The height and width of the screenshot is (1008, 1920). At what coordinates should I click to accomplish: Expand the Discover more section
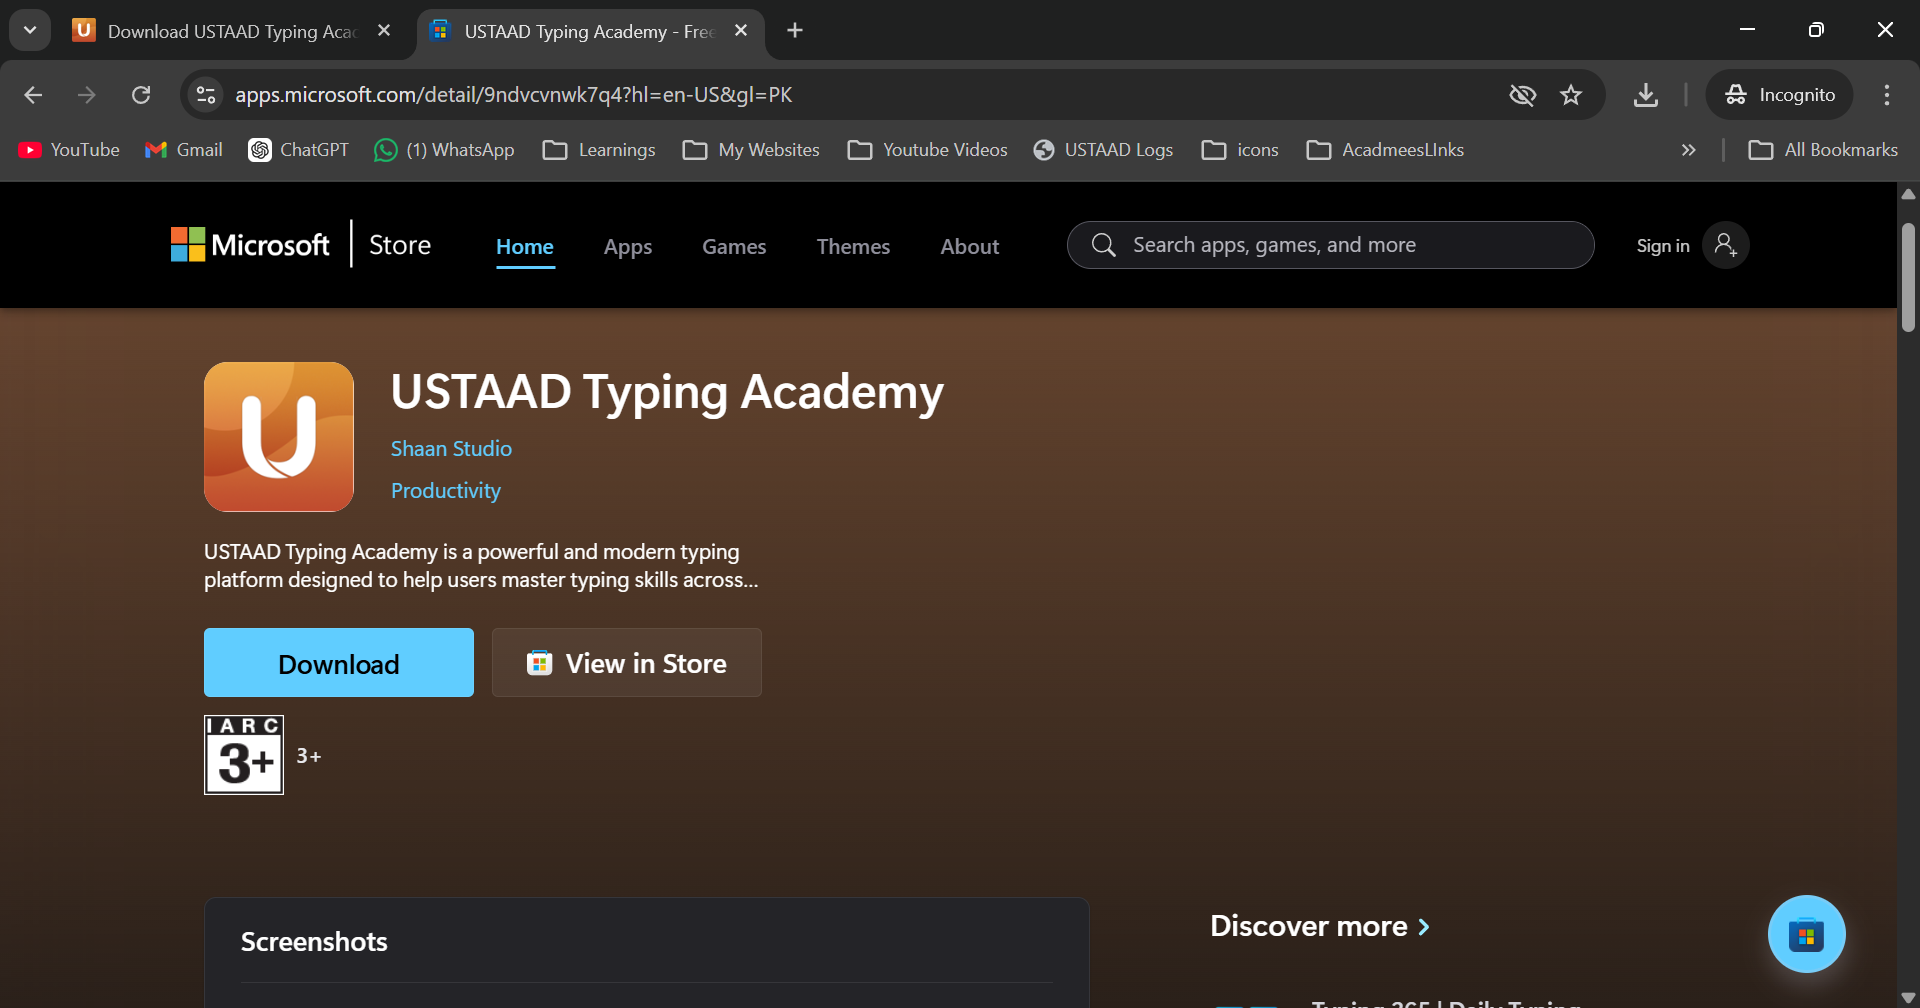(1320, 926)
